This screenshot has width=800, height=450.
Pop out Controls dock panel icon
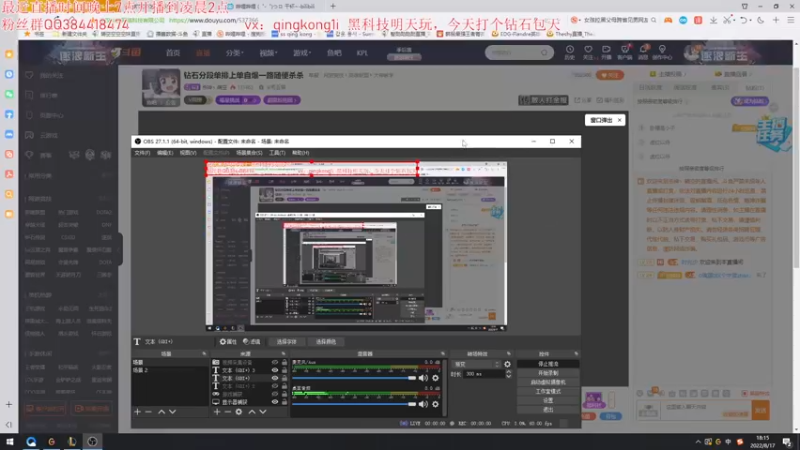click(576, 354)
